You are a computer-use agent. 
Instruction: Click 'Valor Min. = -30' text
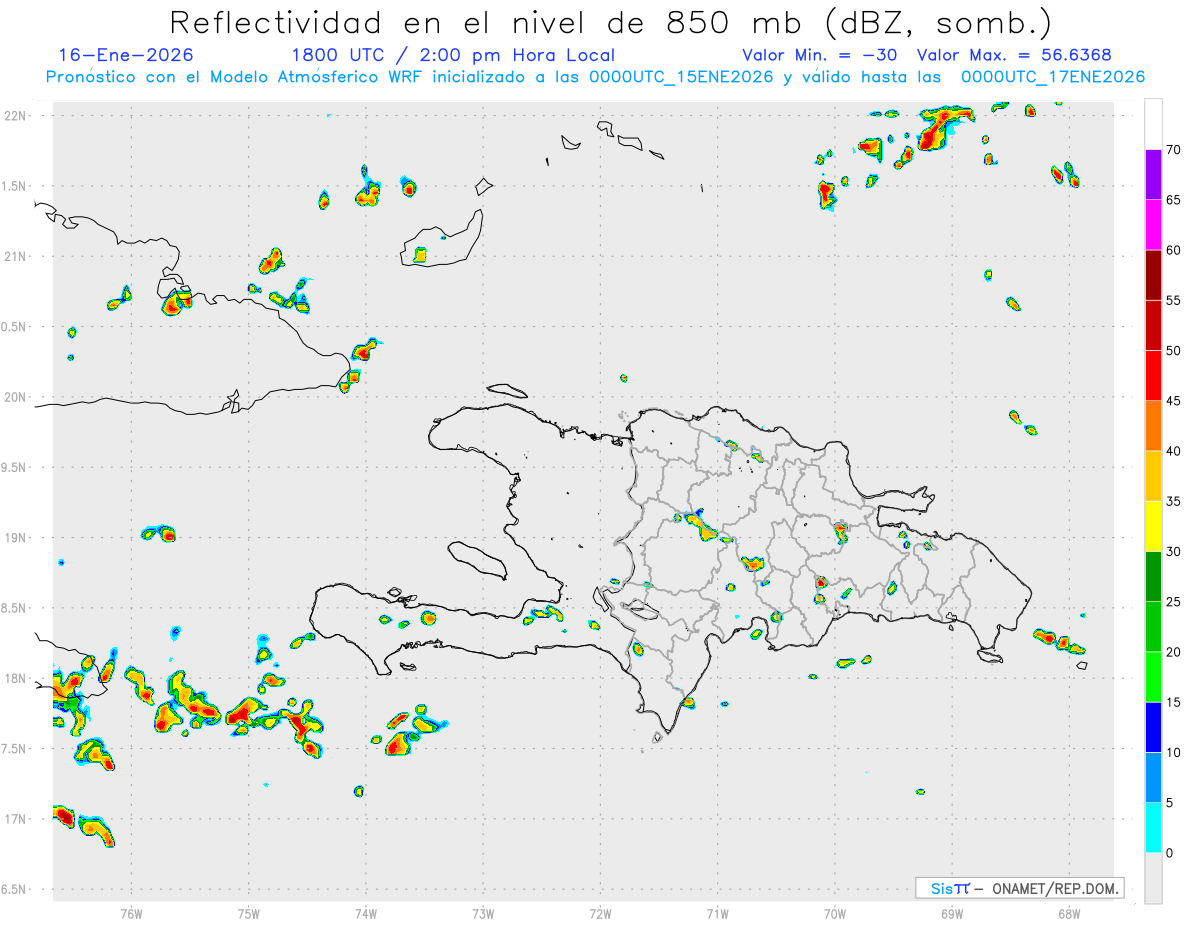[x=820, y=55]
